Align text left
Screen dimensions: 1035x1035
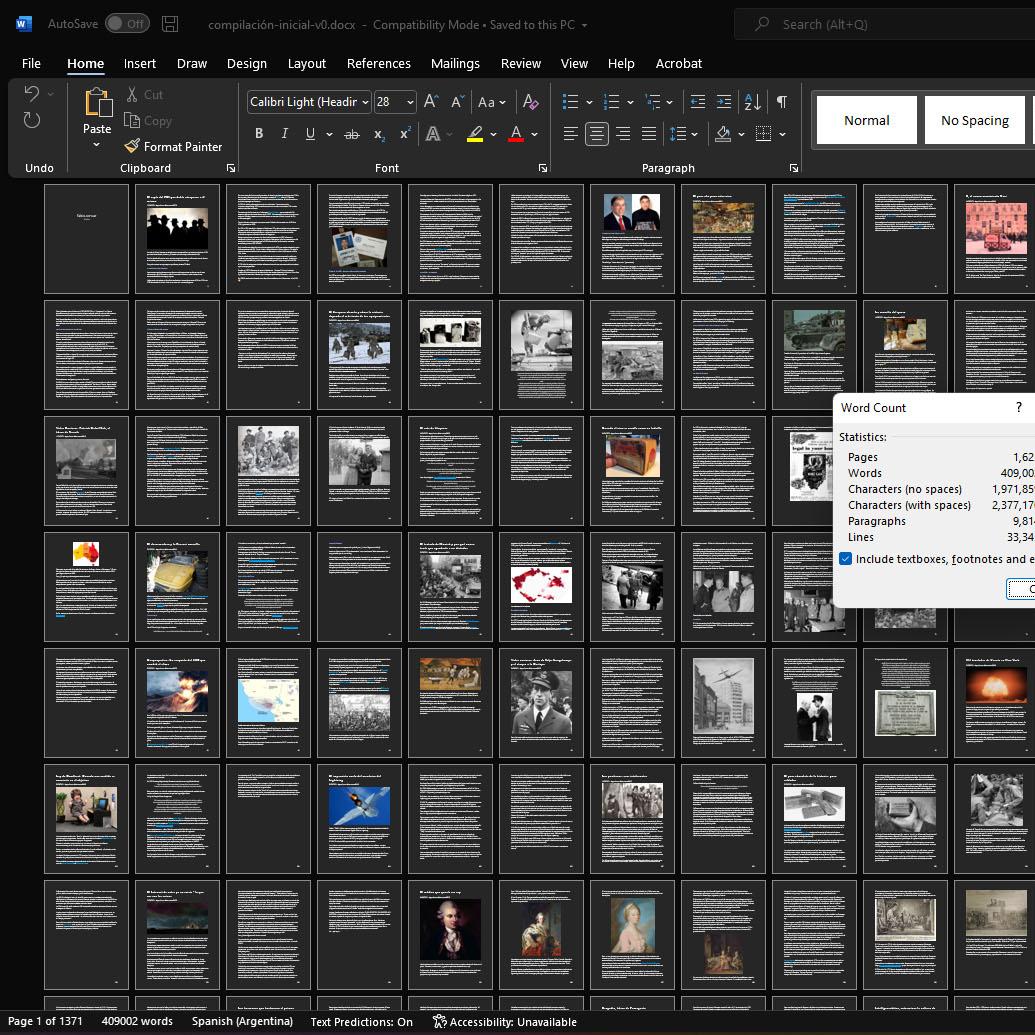click(x=570, y=134)
